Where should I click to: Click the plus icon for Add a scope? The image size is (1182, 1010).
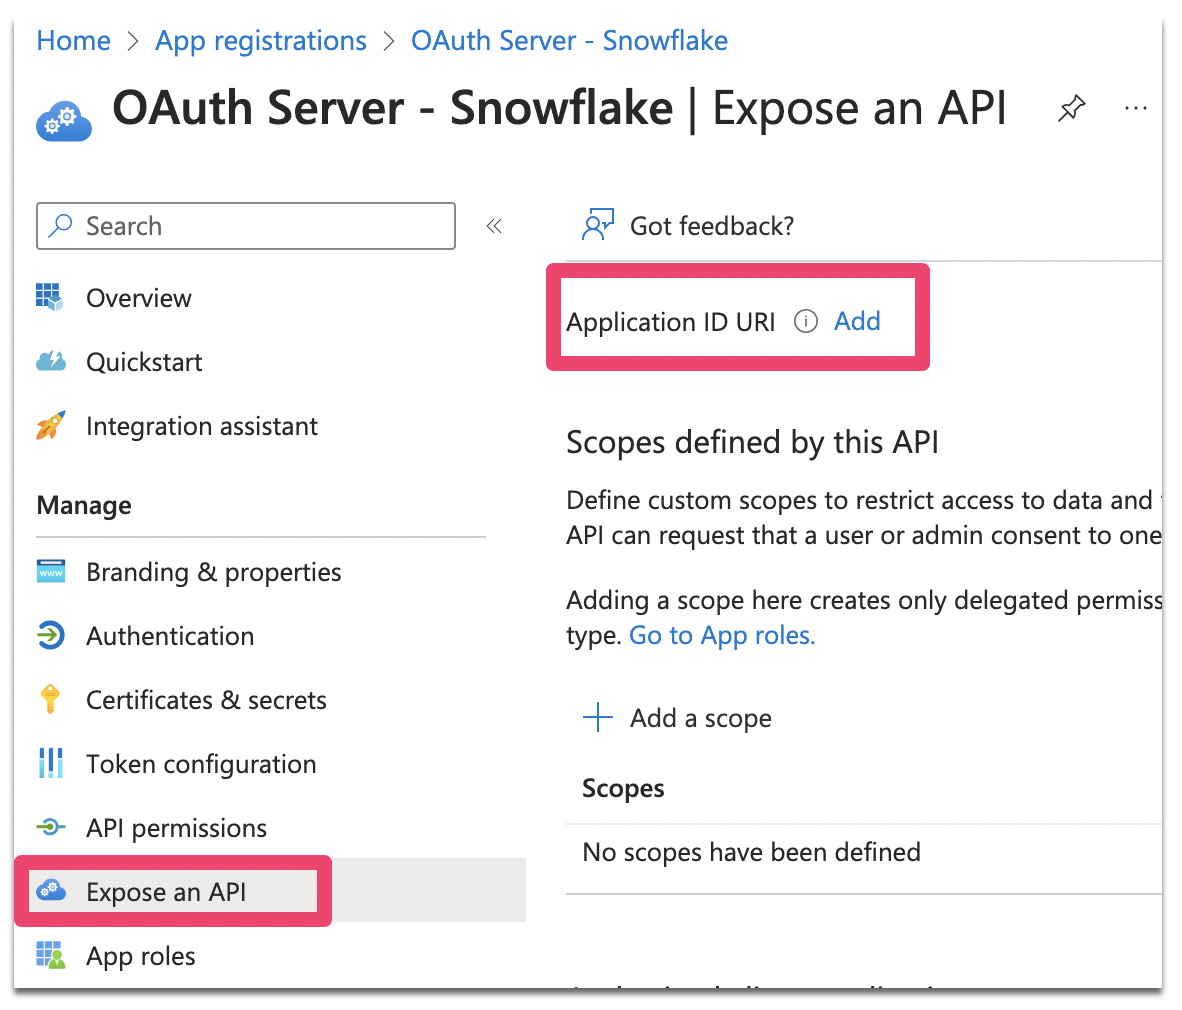coord(598,718)
